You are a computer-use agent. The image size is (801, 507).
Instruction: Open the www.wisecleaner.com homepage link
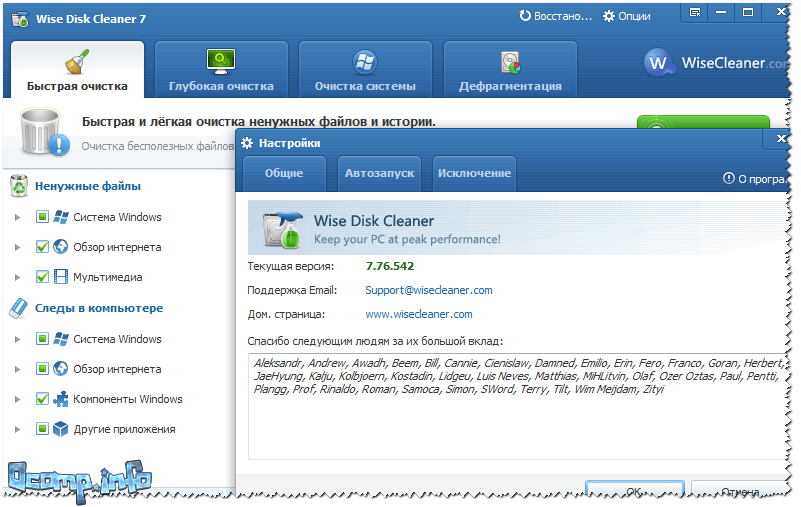pyautogui.click(x=419, y=314)
